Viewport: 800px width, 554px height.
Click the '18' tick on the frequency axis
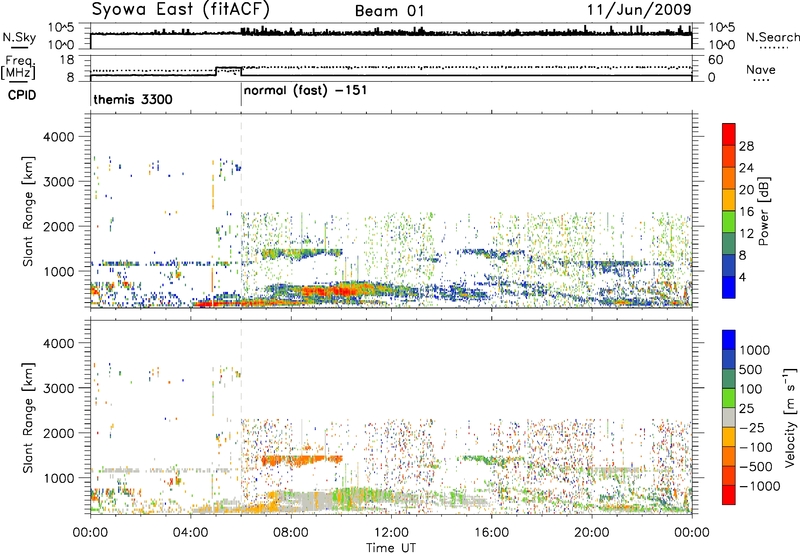tap(67, 60)
